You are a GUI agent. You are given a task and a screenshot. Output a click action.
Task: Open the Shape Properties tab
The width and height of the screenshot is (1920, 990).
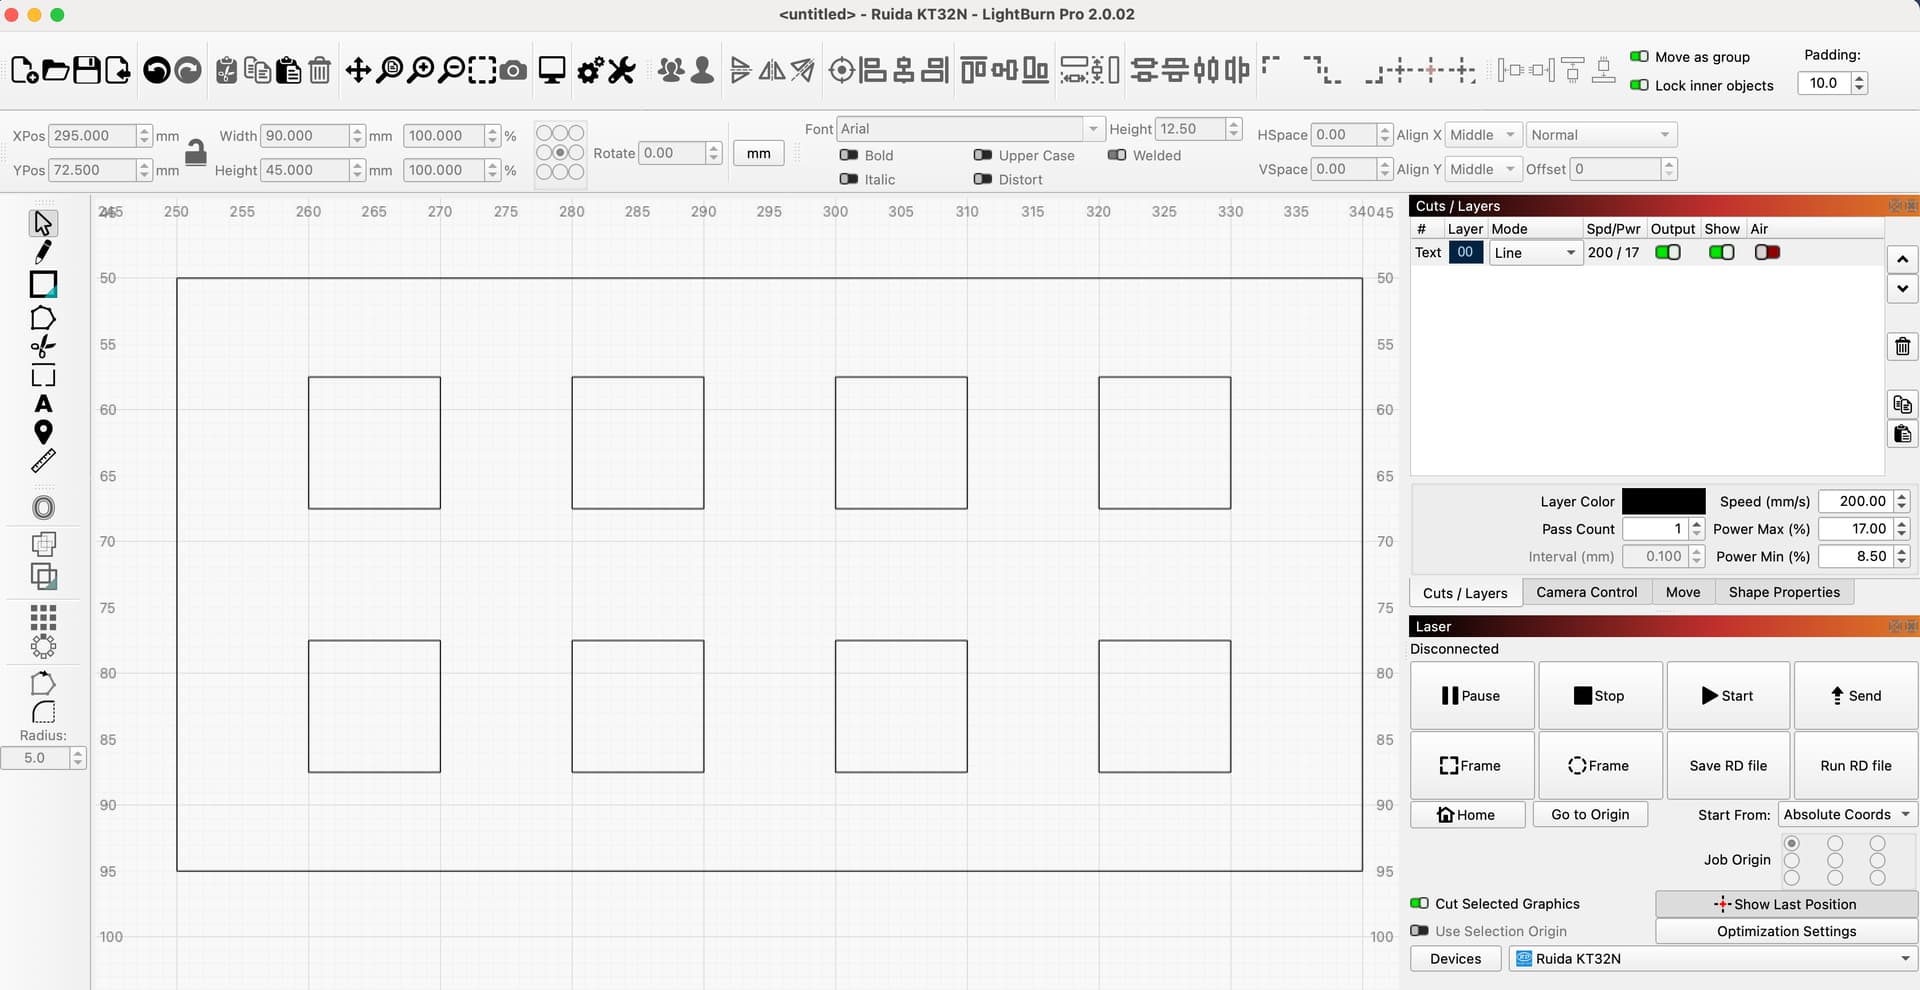click(1783, 592)
